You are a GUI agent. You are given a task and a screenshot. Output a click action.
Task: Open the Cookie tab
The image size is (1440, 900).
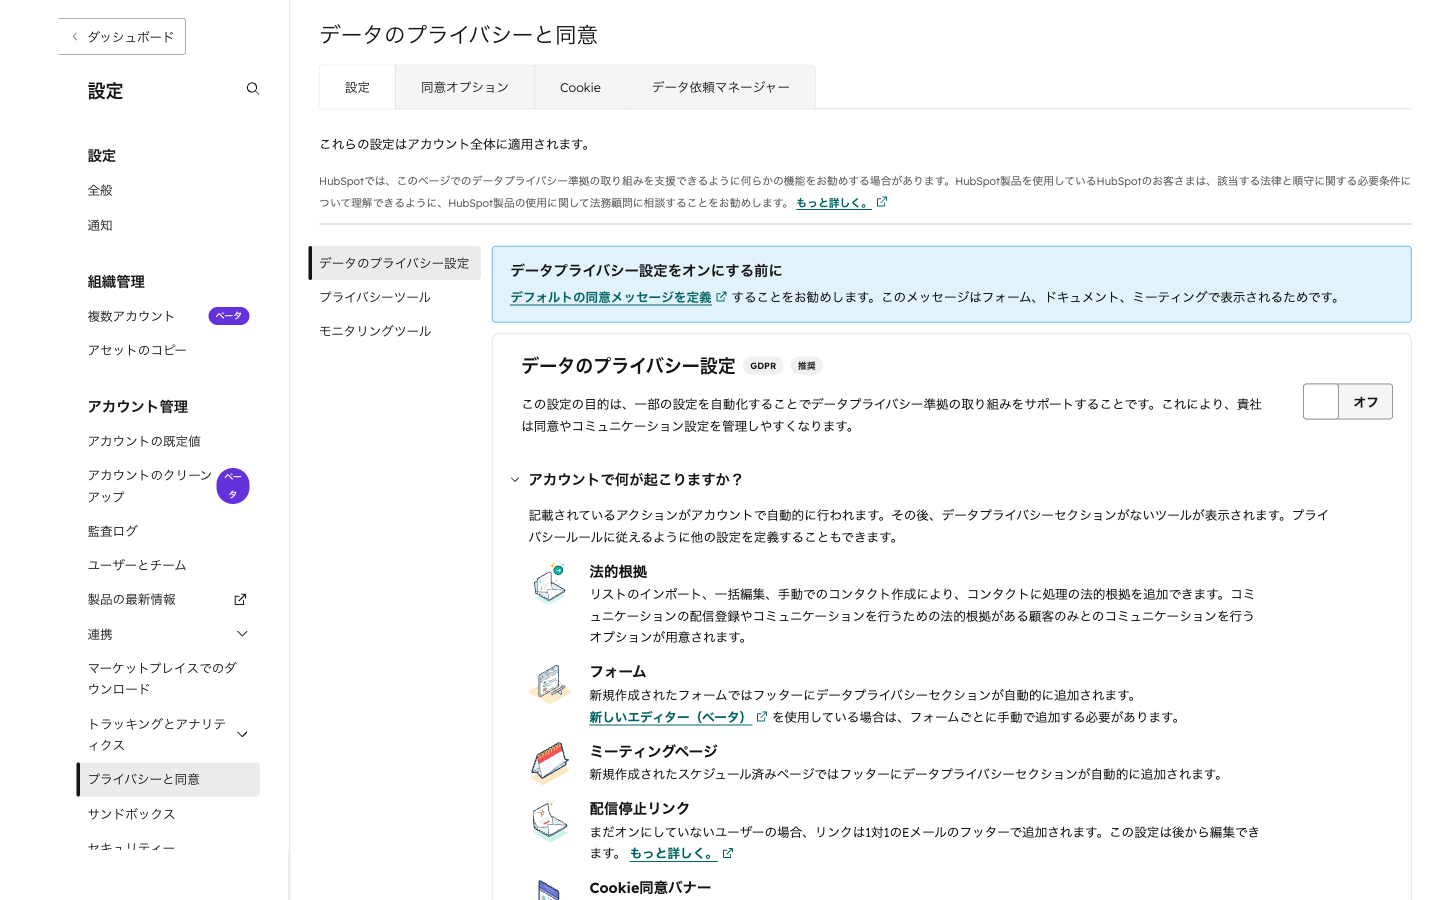tap(580, 88)
